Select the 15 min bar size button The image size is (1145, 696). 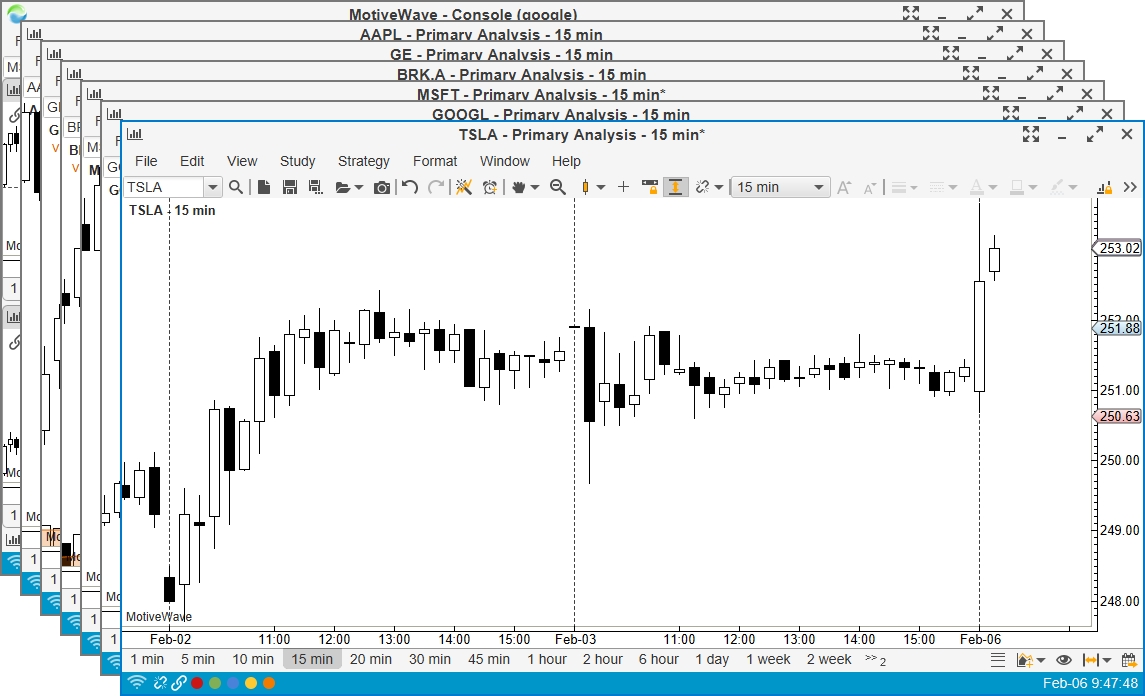click(312, 659)
